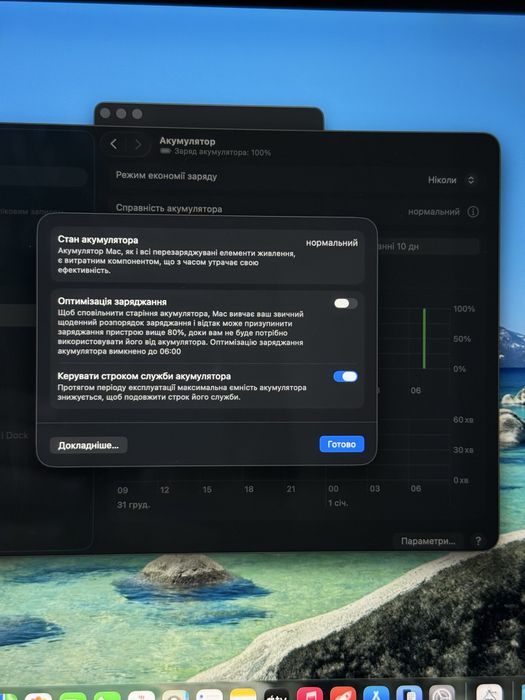
Task: Turn off Керувати строком служби акумулятора switch
Action: pos(346,376)
